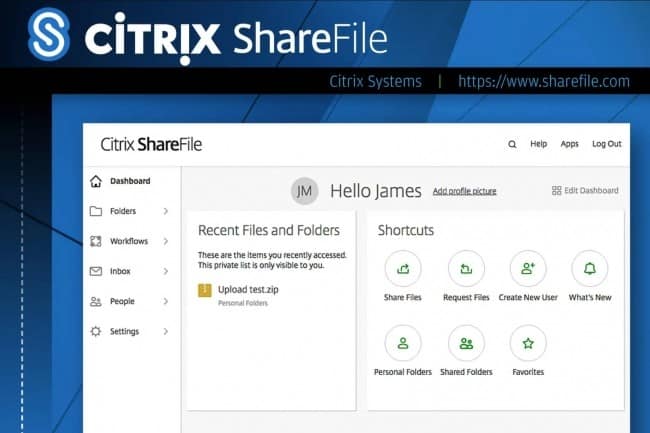Viewport: 650px width, 433px height.
Task: Click the Inbox envelope icon
Action: [x=96, y=271]
